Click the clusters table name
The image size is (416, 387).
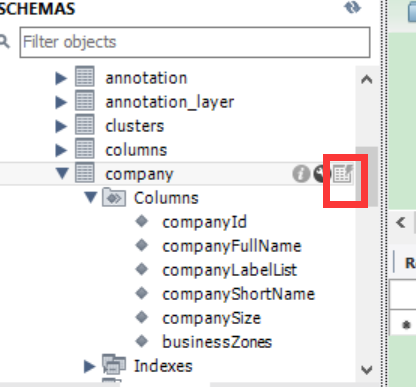(x=135, y=126)
